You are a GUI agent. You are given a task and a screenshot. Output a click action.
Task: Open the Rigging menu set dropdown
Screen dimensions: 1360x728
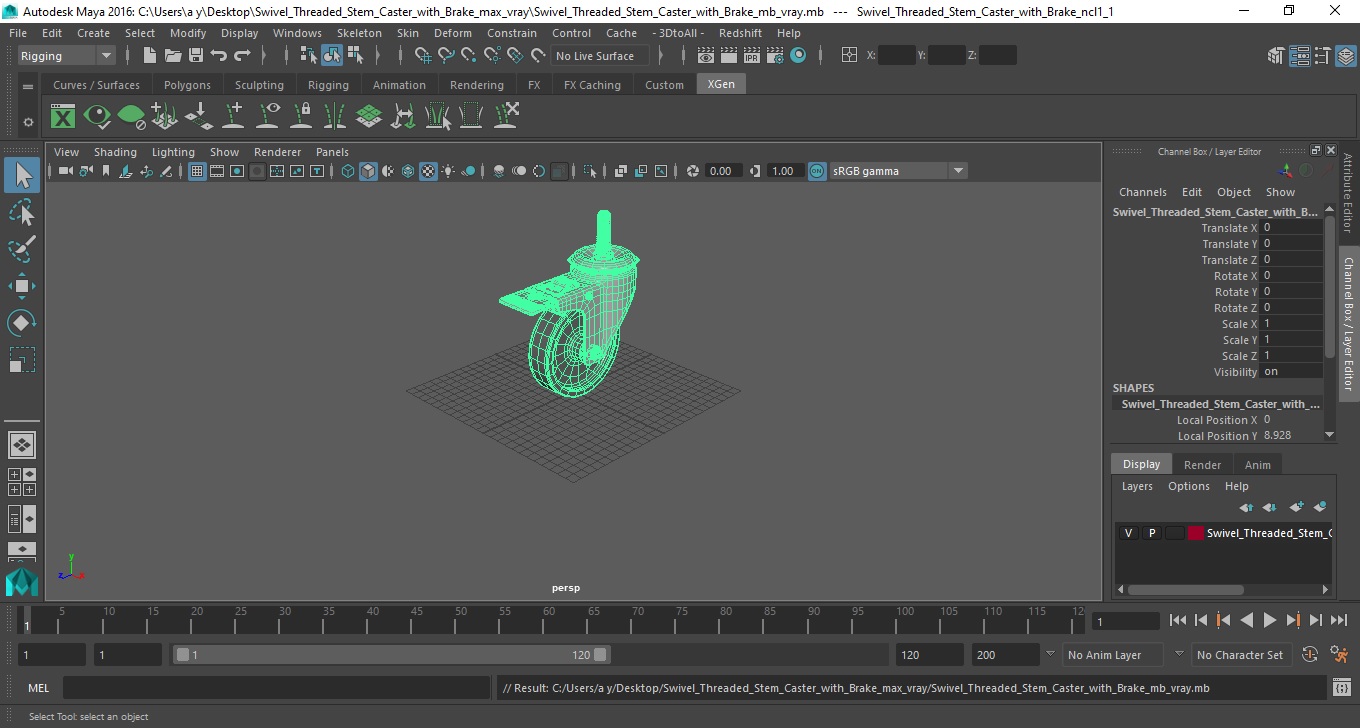click(x=66, y=56)
